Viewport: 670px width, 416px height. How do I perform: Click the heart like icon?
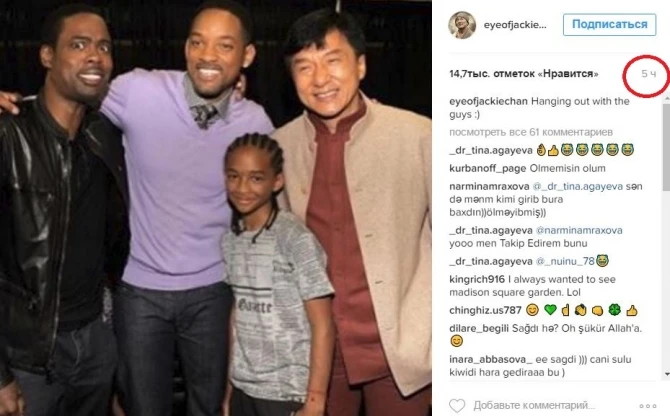(x=457, y=405)
